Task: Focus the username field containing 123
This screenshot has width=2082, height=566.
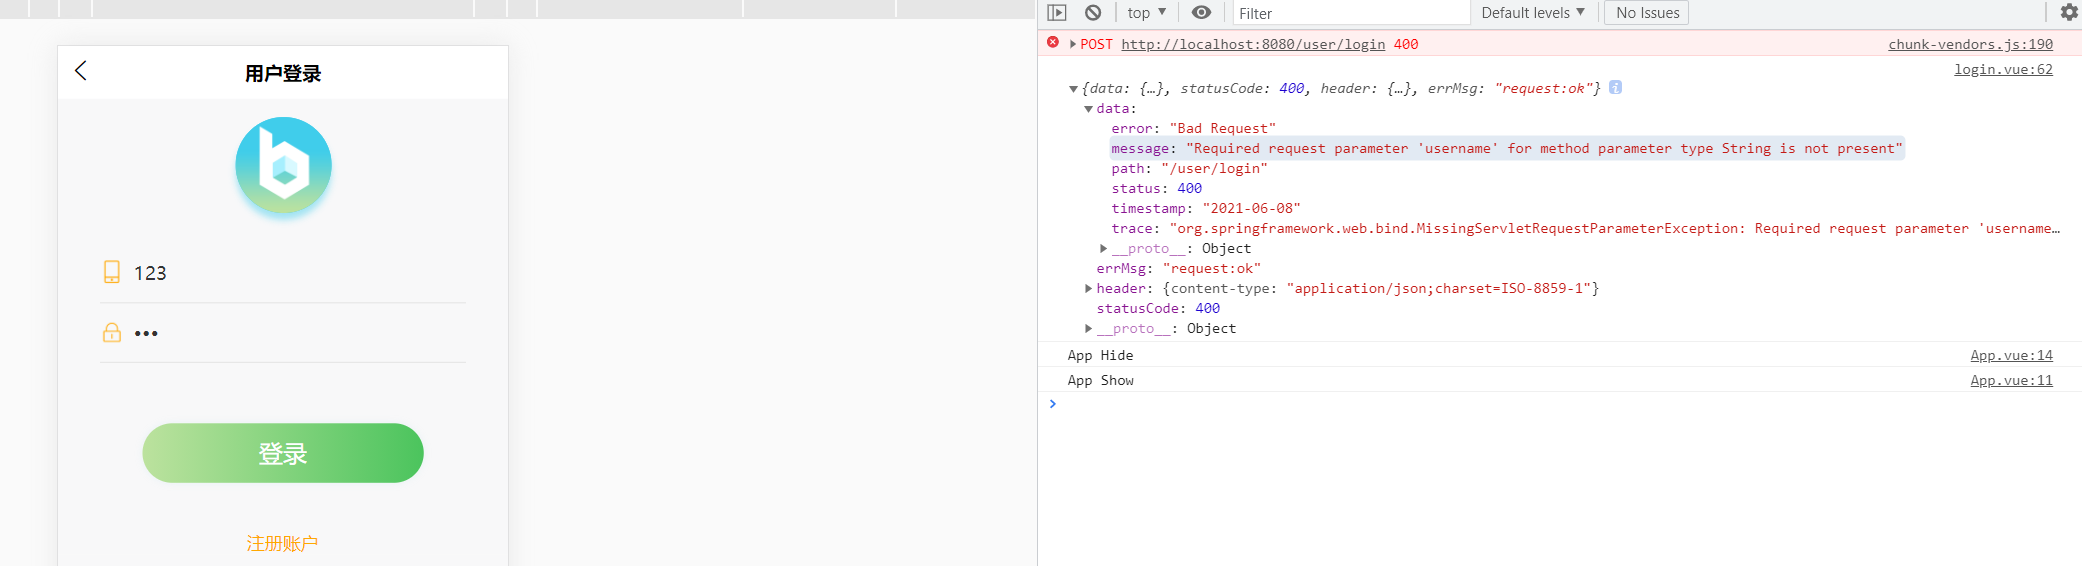Action: [298, 273]
